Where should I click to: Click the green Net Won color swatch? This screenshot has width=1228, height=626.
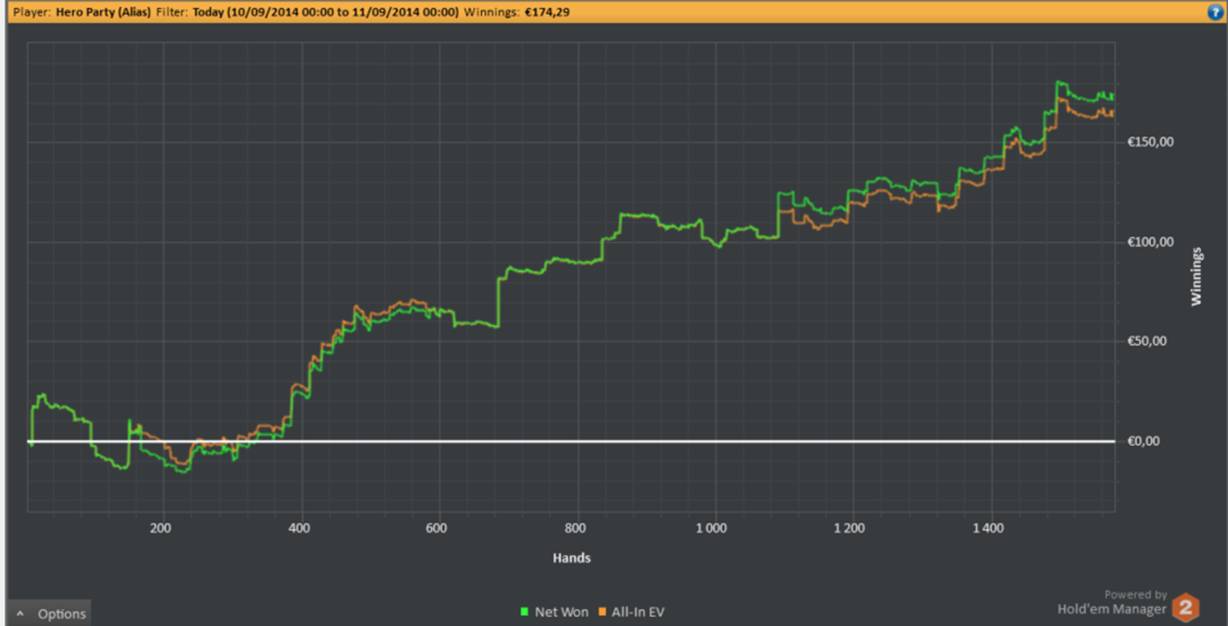click(x=524, y=613)
